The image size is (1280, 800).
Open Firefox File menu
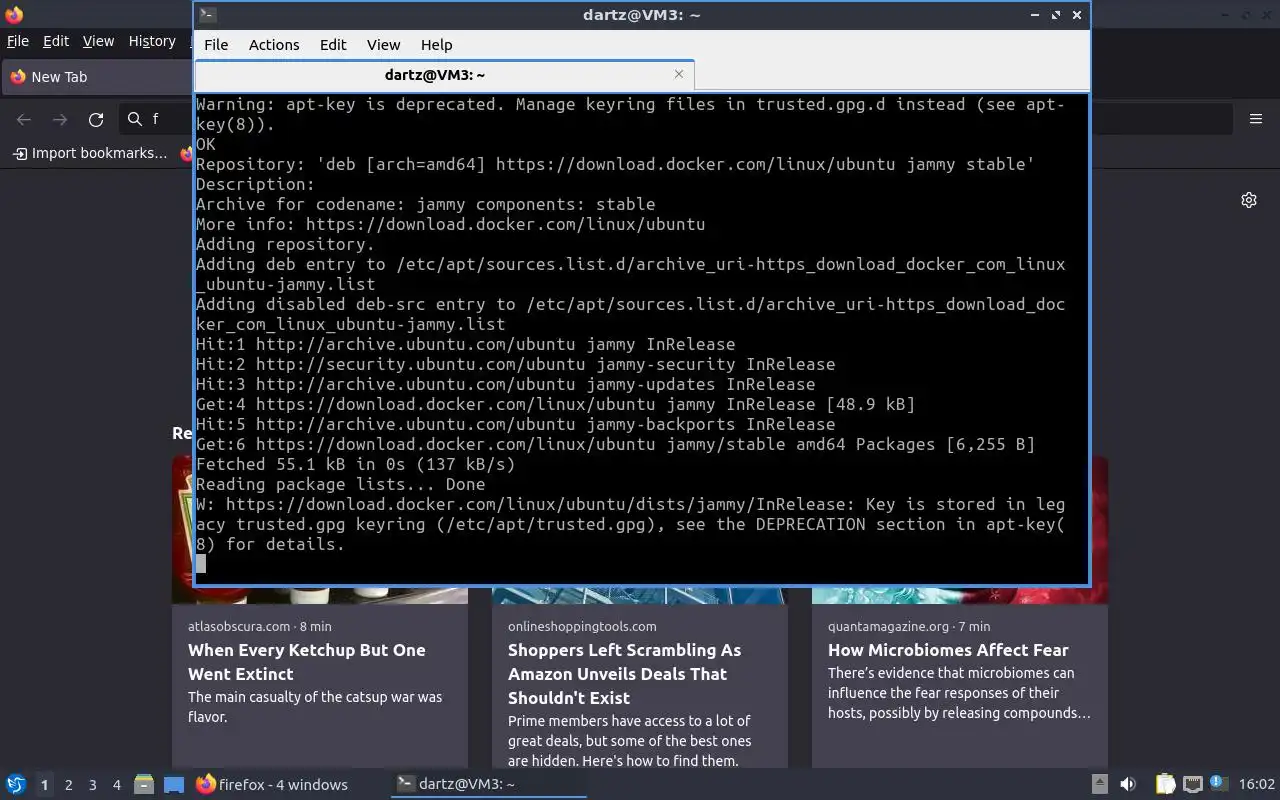point(18,41)
